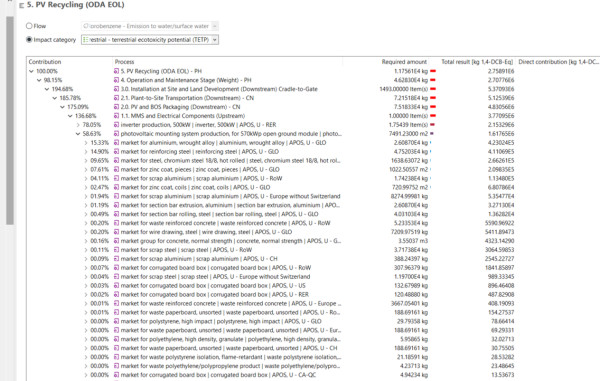This screenshot has height=381, width=600.
Task: Expand the 15.33% aluminium wrought alloy row
Action: pos(86,143)
